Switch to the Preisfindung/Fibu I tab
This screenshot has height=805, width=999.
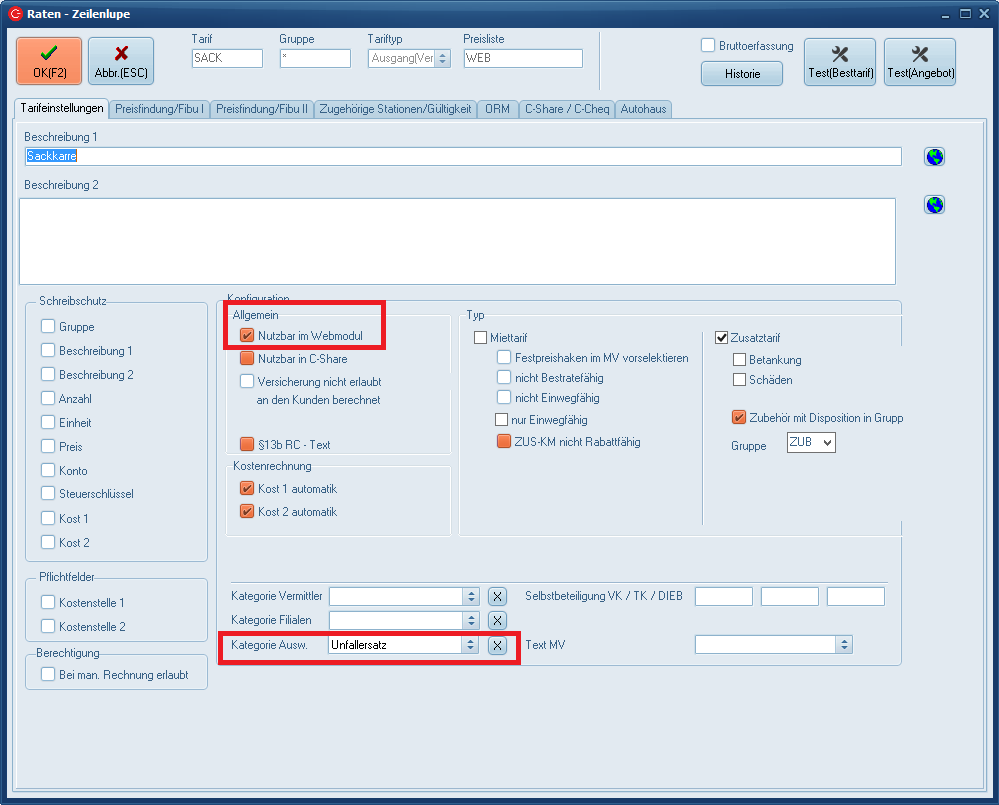(160, 109)
